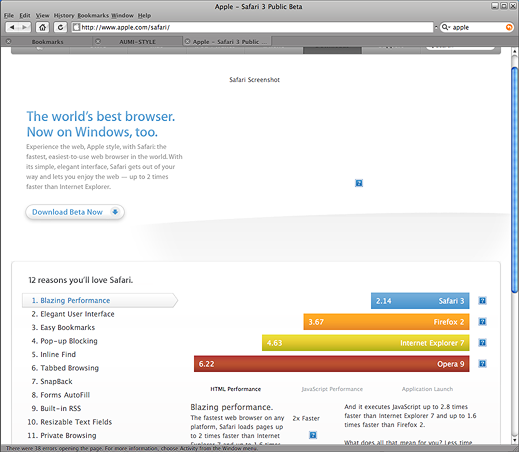Open the Edit menu
Viewport: 519px width, 452px height.
tap(25, 15)
